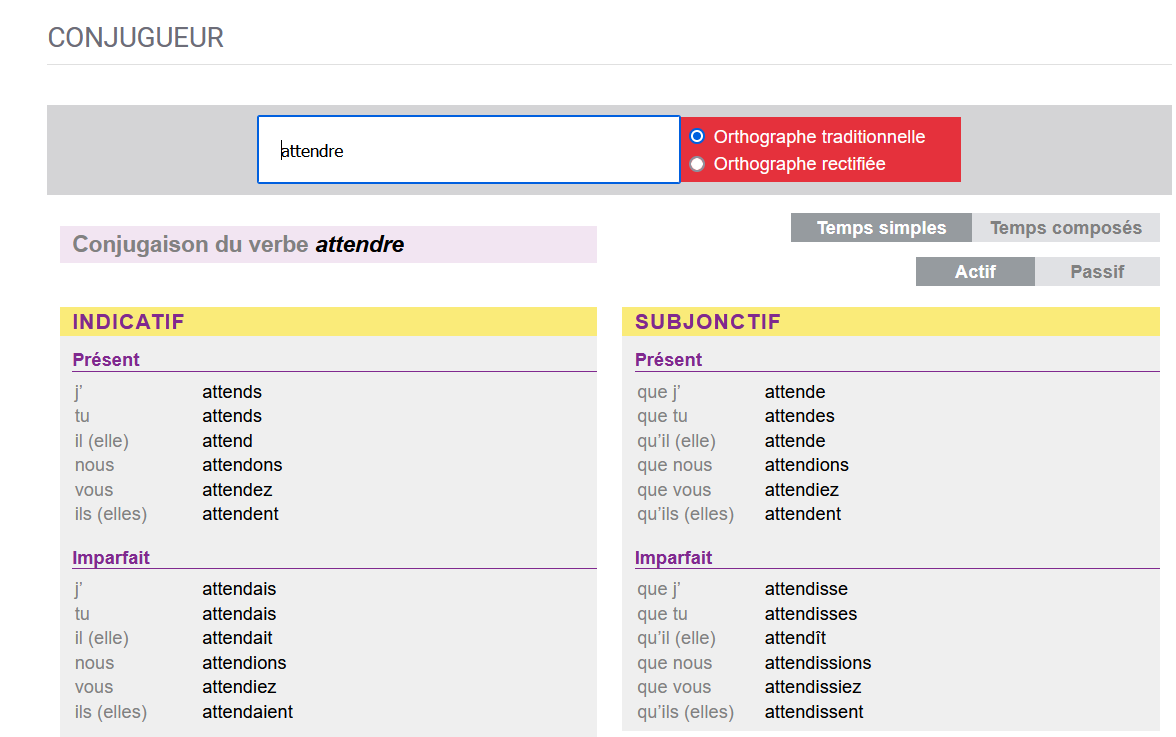Click the CONJUGUEUR page title
This screenshot has height=737, width=1176.
[x=136, y=38]
